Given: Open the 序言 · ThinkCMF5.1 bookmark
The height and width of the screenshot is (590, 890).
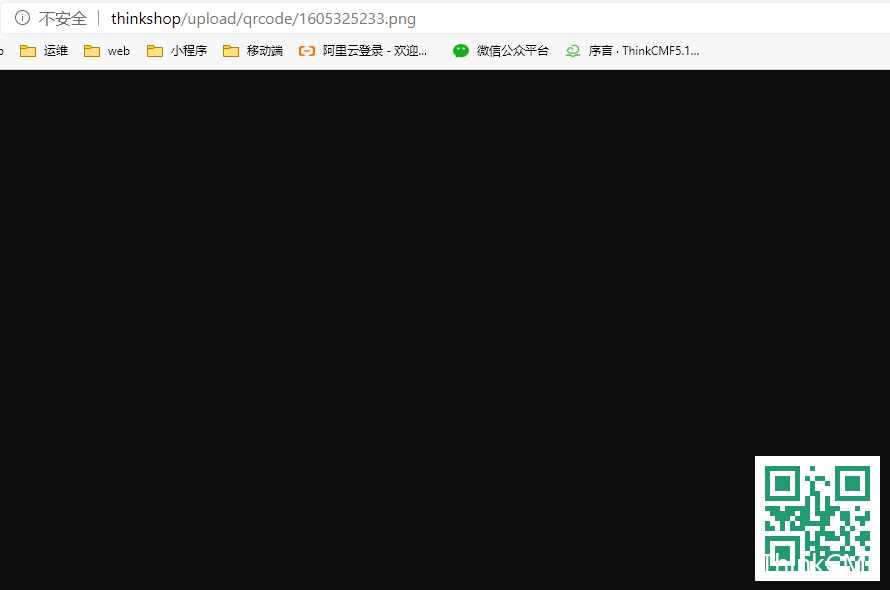Looking at the screenshot, I should (632, 51).
